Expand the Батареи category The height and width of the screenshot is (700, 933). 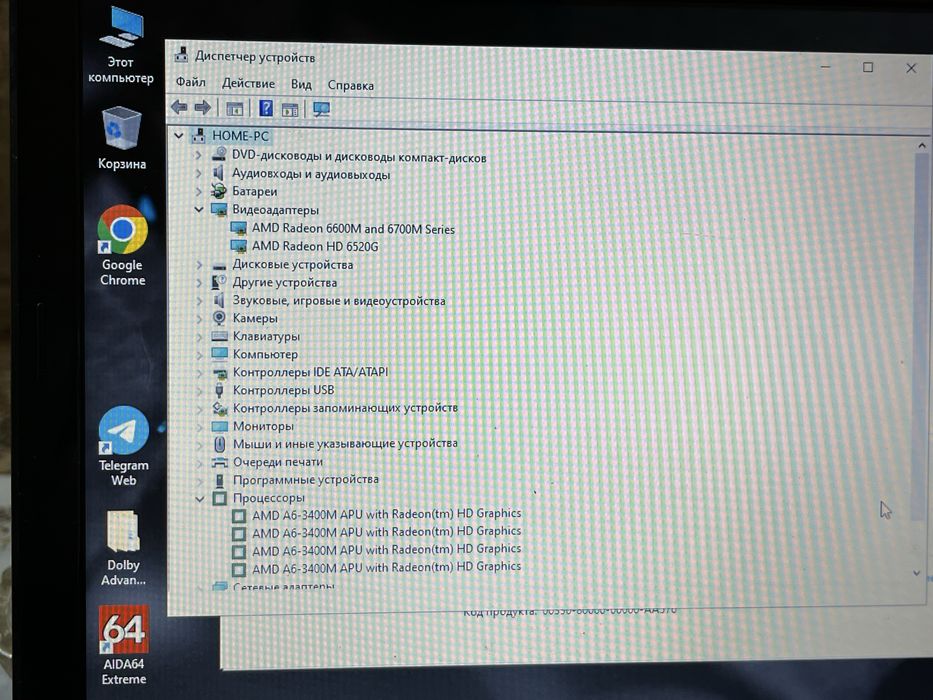click(x=199, y=191)
